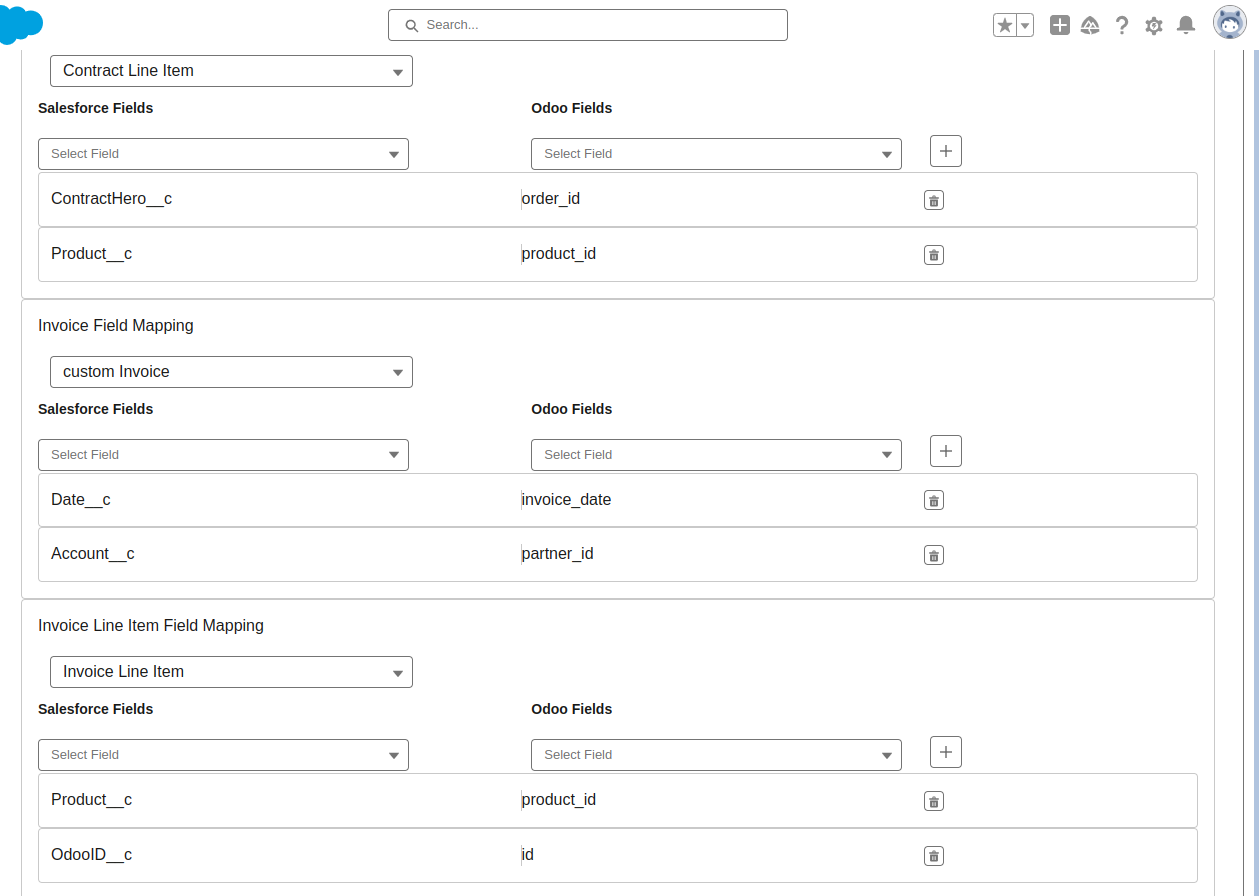Add a new Invoice Line Item mapping row
Screen dimensions: 1259x896
[944, 752]
